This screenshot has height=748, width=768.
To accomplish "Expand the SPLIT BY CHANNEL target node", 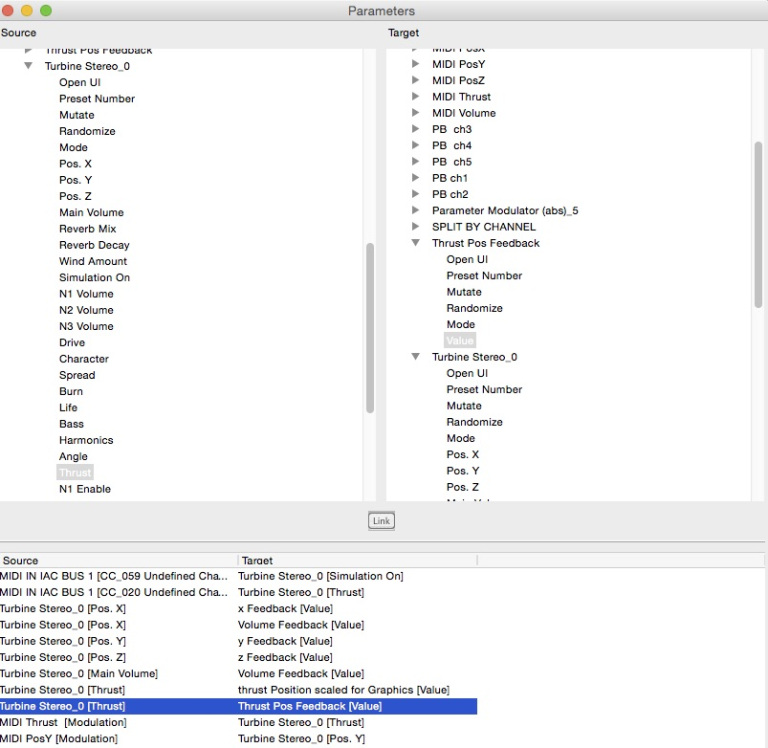I will click(x=416, y=227).
